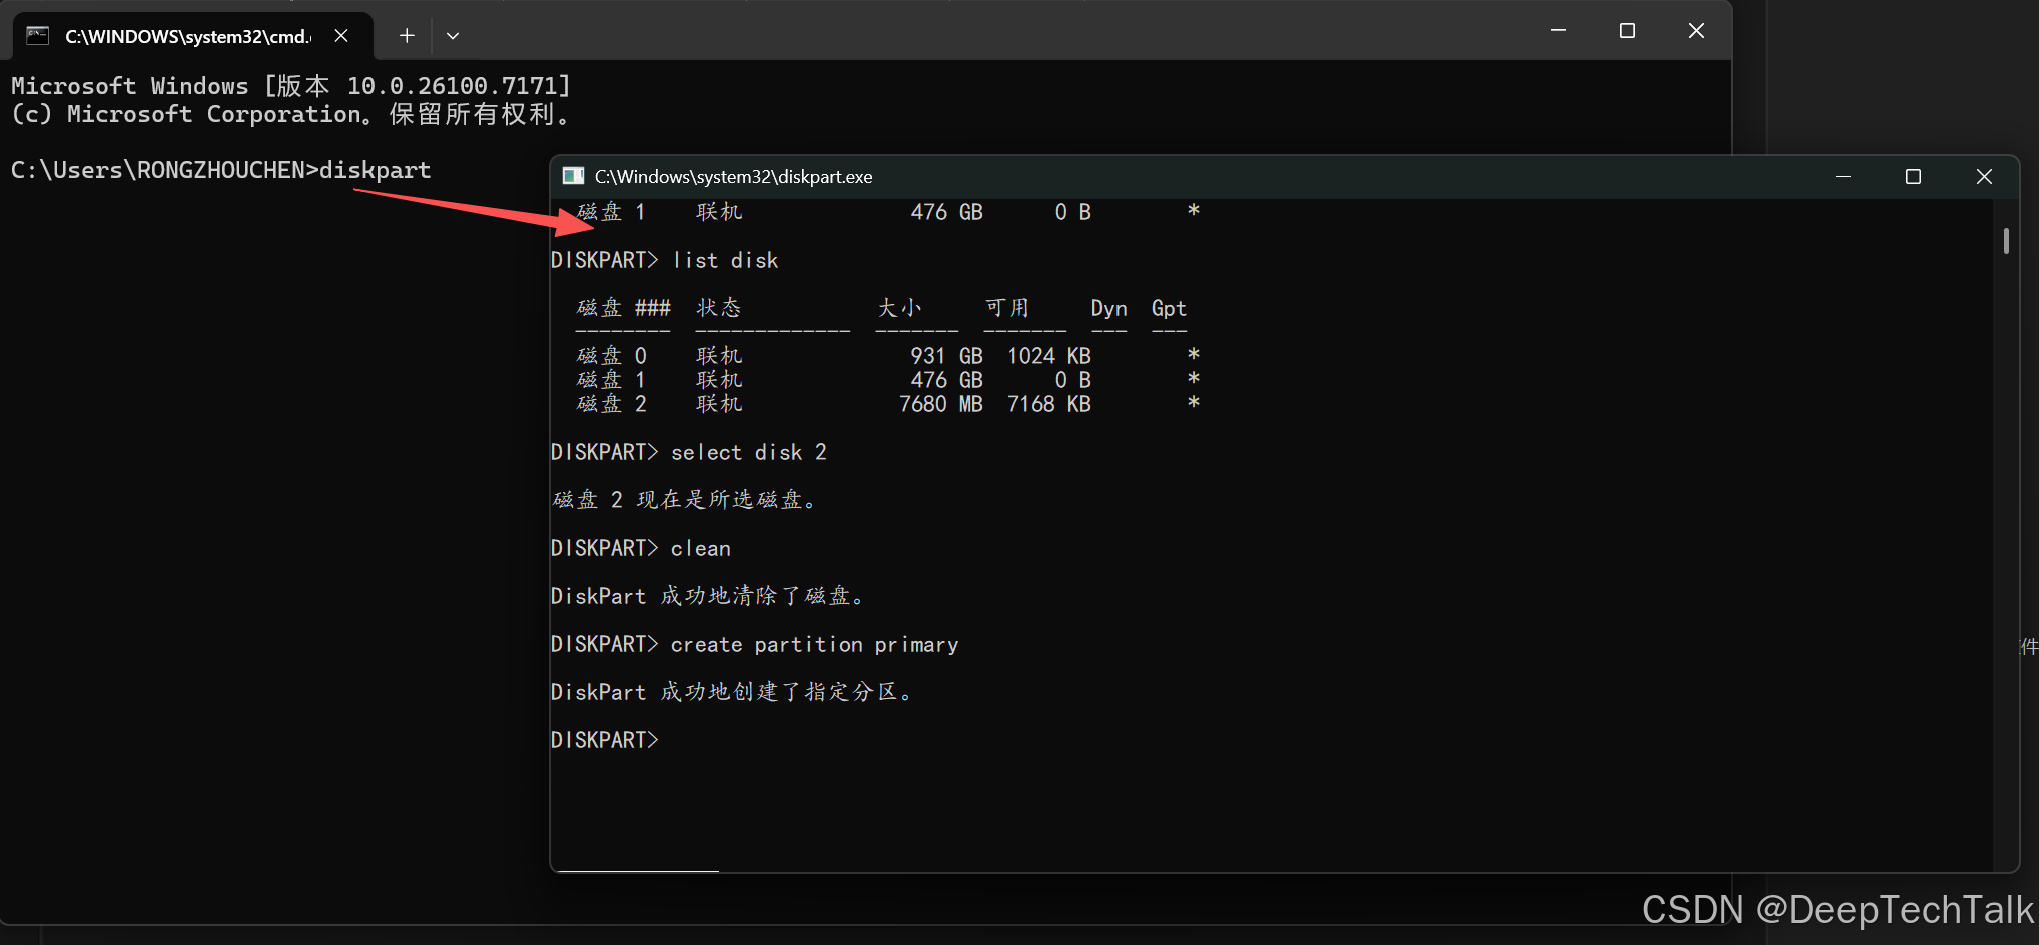This screenshot has width=2039, height=945.
Task: Click 'DiskPart 成功地创建了指定分区。' message
Action: [732, 692]
